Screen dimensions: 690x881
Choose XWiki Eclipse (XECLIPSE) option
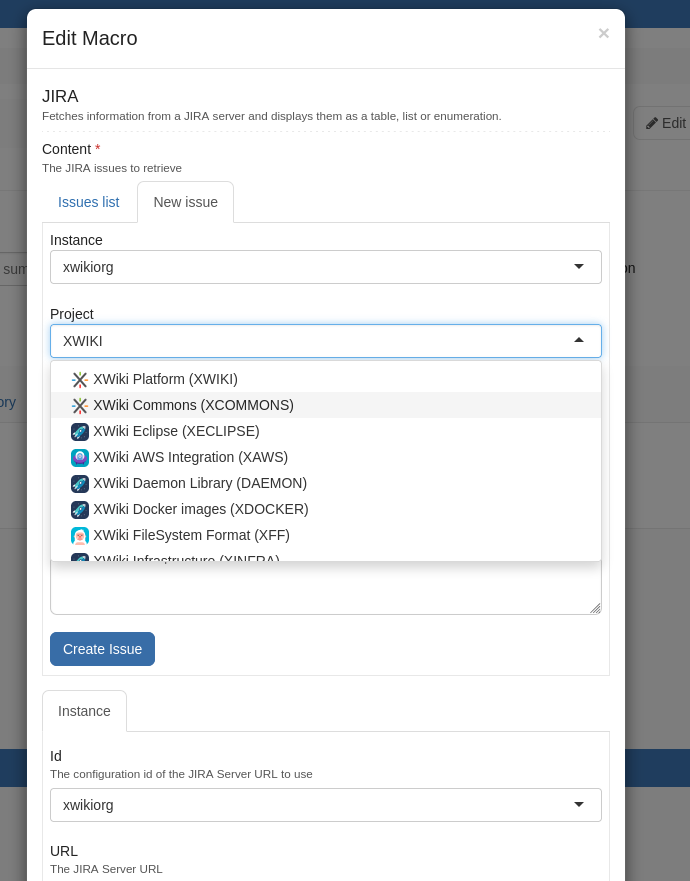click(326, 431)
